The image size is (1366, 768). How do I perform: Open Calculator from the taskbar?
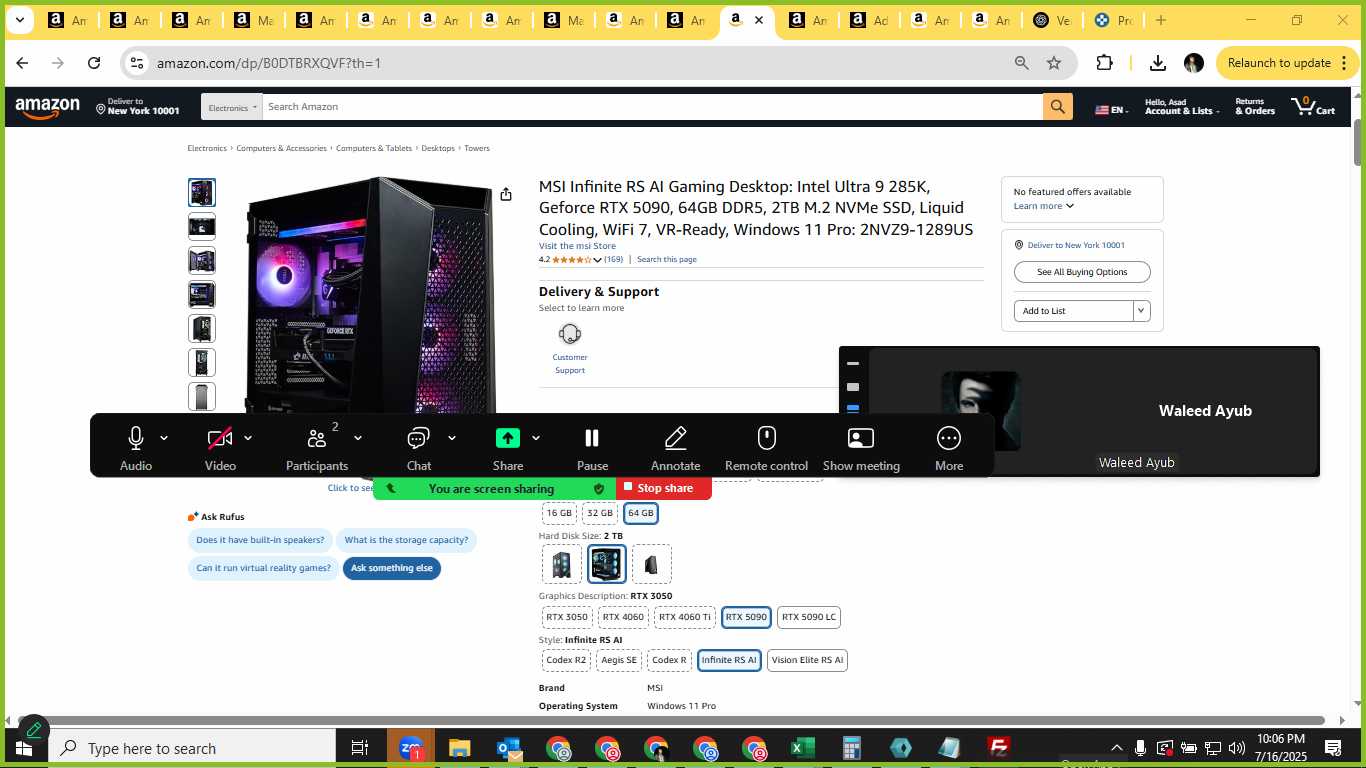(852, 748)
